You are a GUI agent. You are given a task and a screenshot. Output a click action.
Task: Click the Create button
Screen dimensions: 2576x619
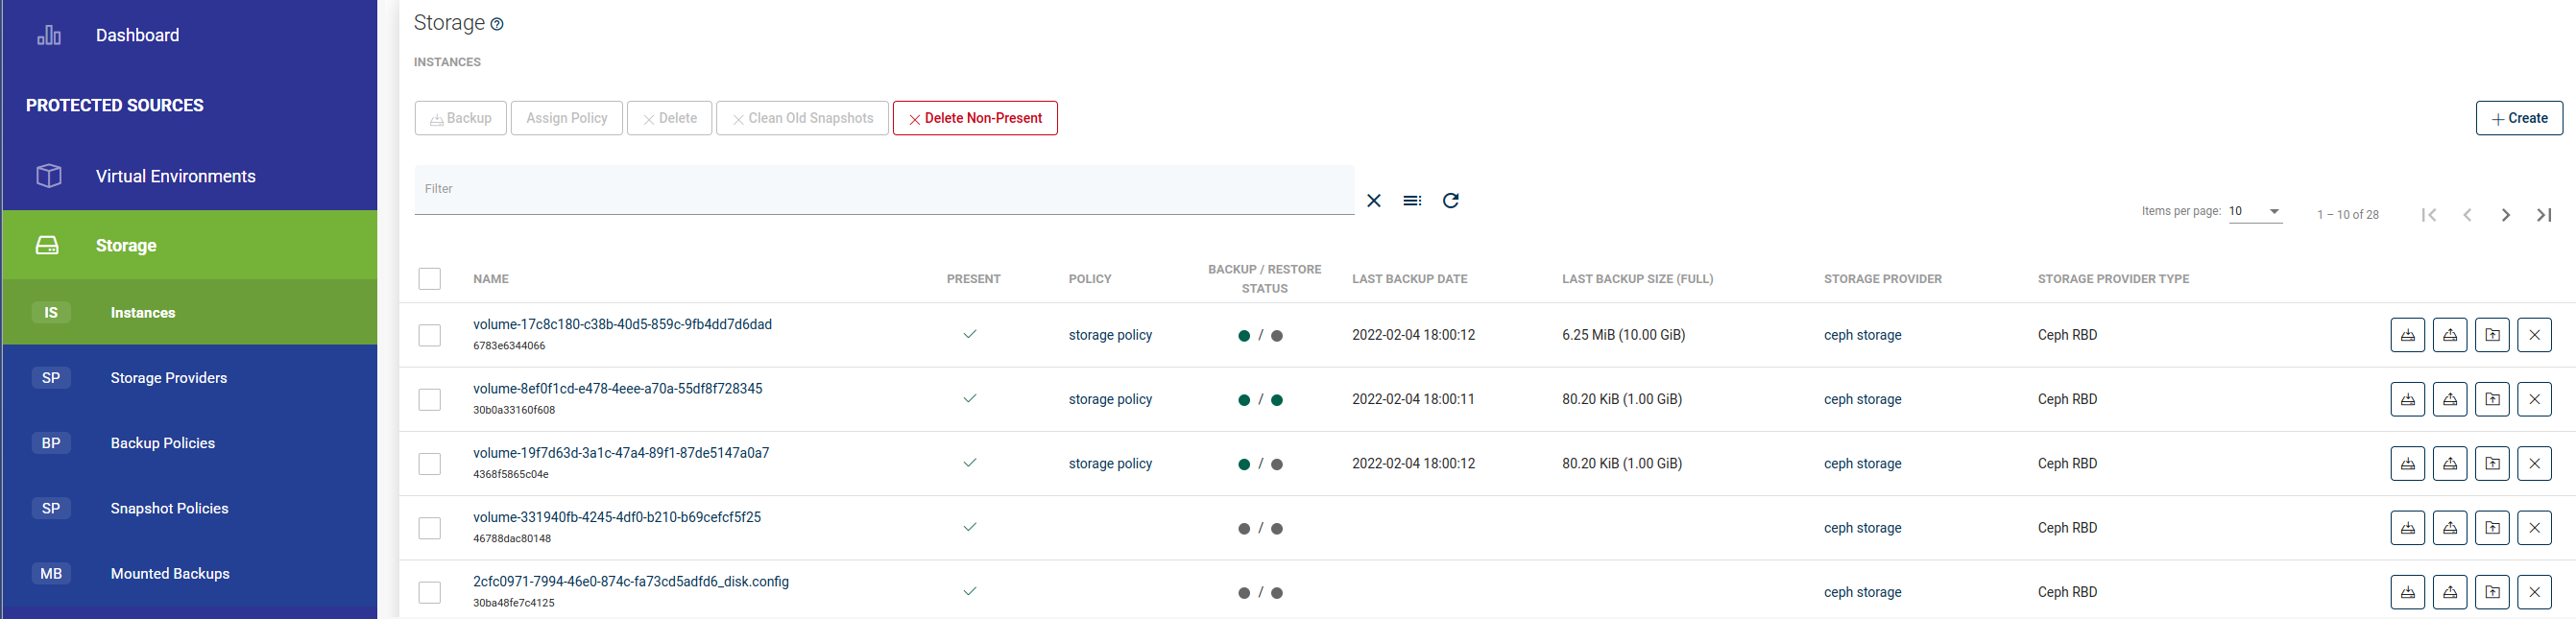click(x=2518, y=118)
